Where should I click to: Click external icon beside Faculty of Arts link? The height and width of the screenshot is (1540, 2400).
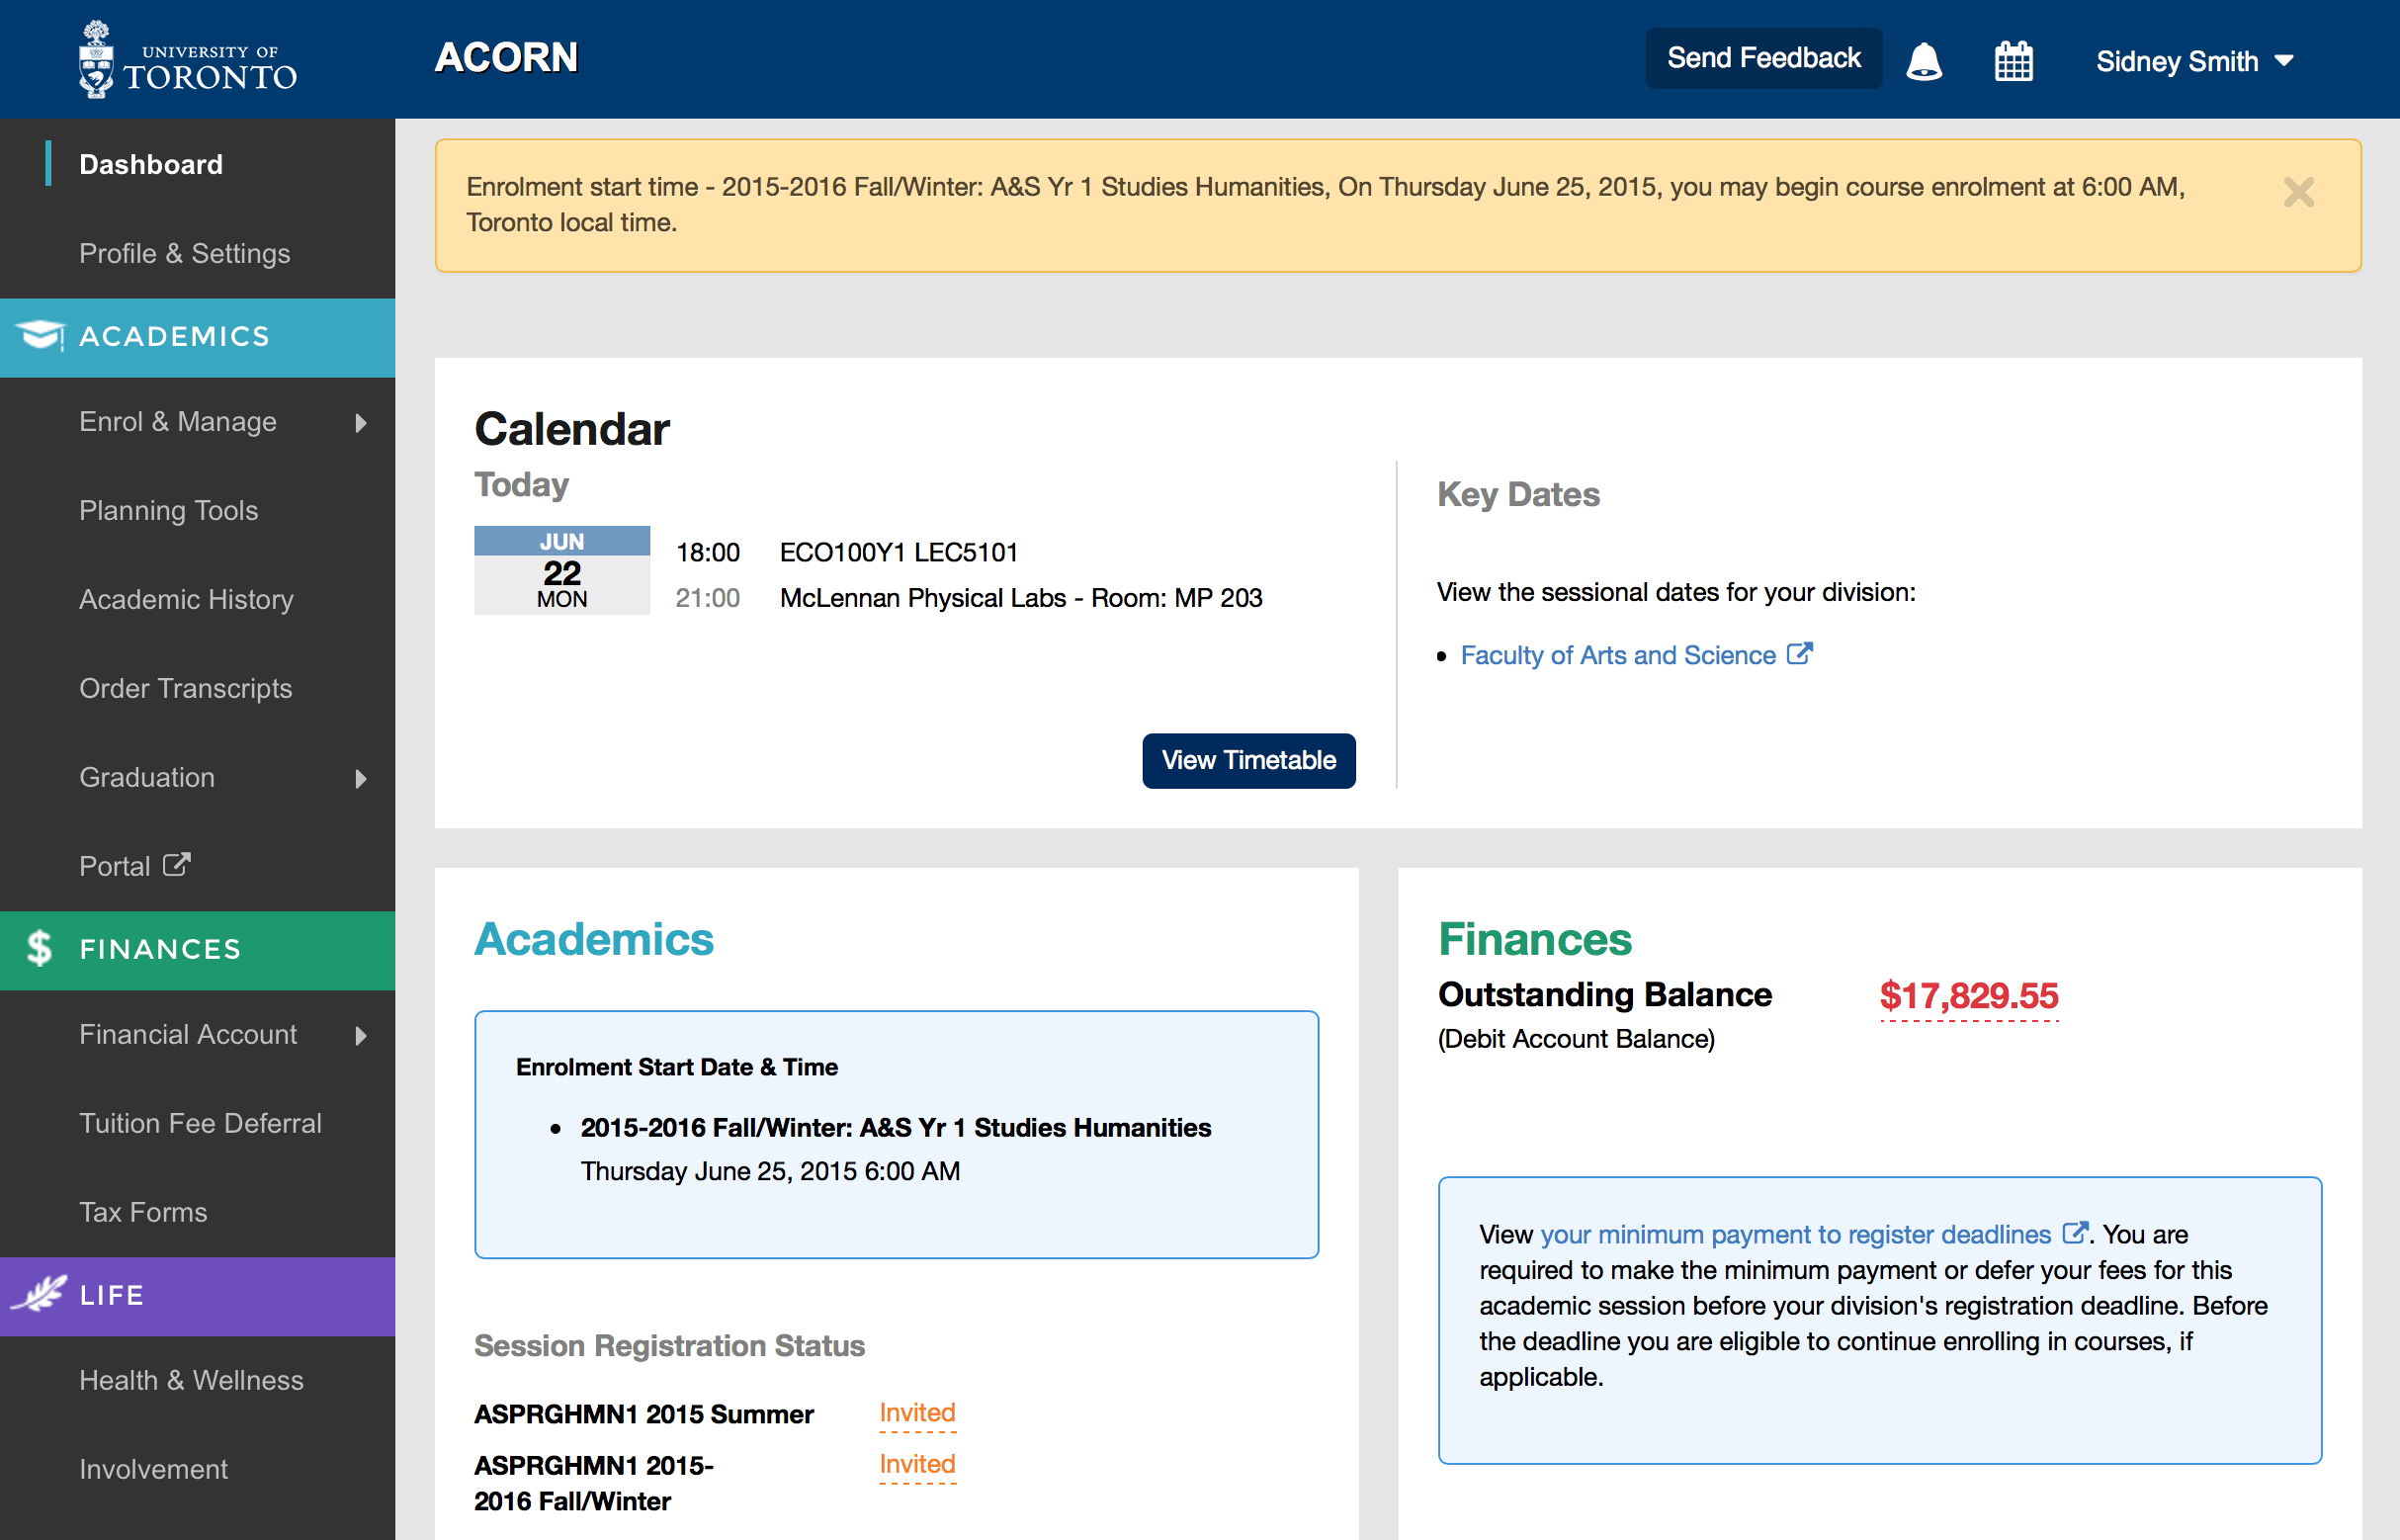click(x=1799, y=654)
